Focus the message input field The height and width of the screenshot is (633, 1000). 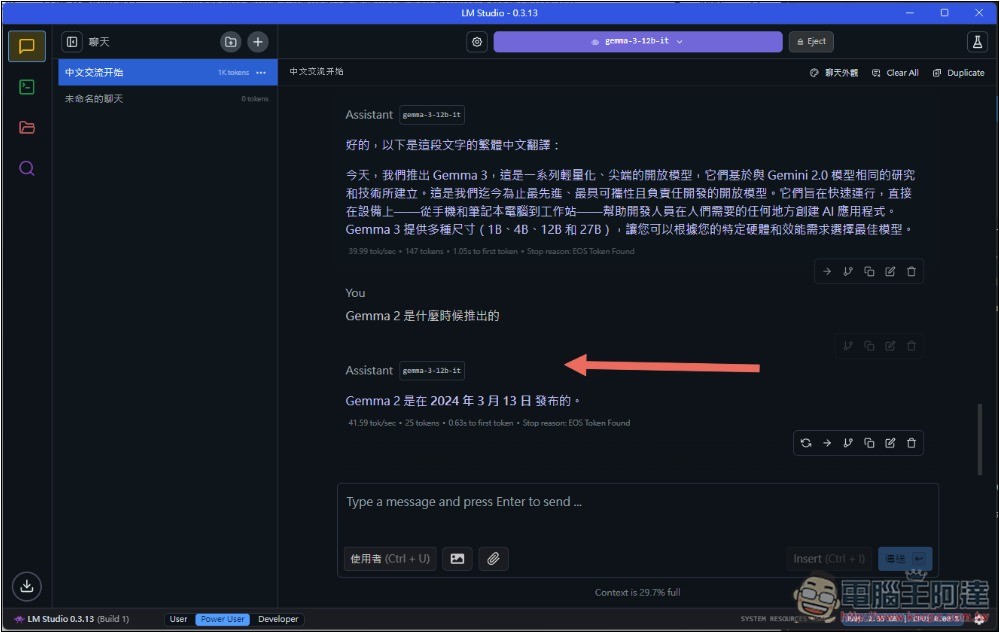[x=637, y=503]
